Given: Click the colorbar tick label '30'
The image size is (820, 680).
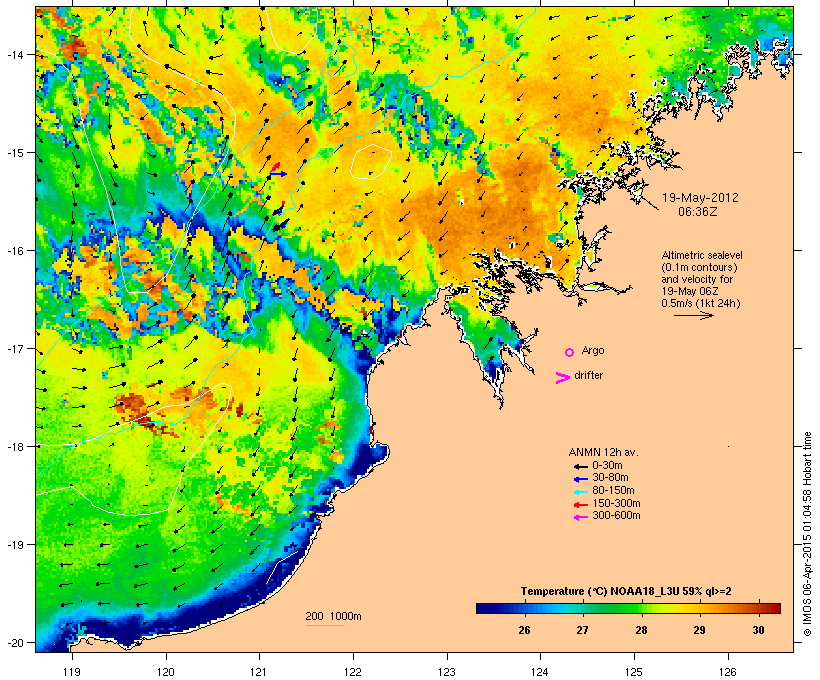Looking at the screenshot, I should point(758,630).
